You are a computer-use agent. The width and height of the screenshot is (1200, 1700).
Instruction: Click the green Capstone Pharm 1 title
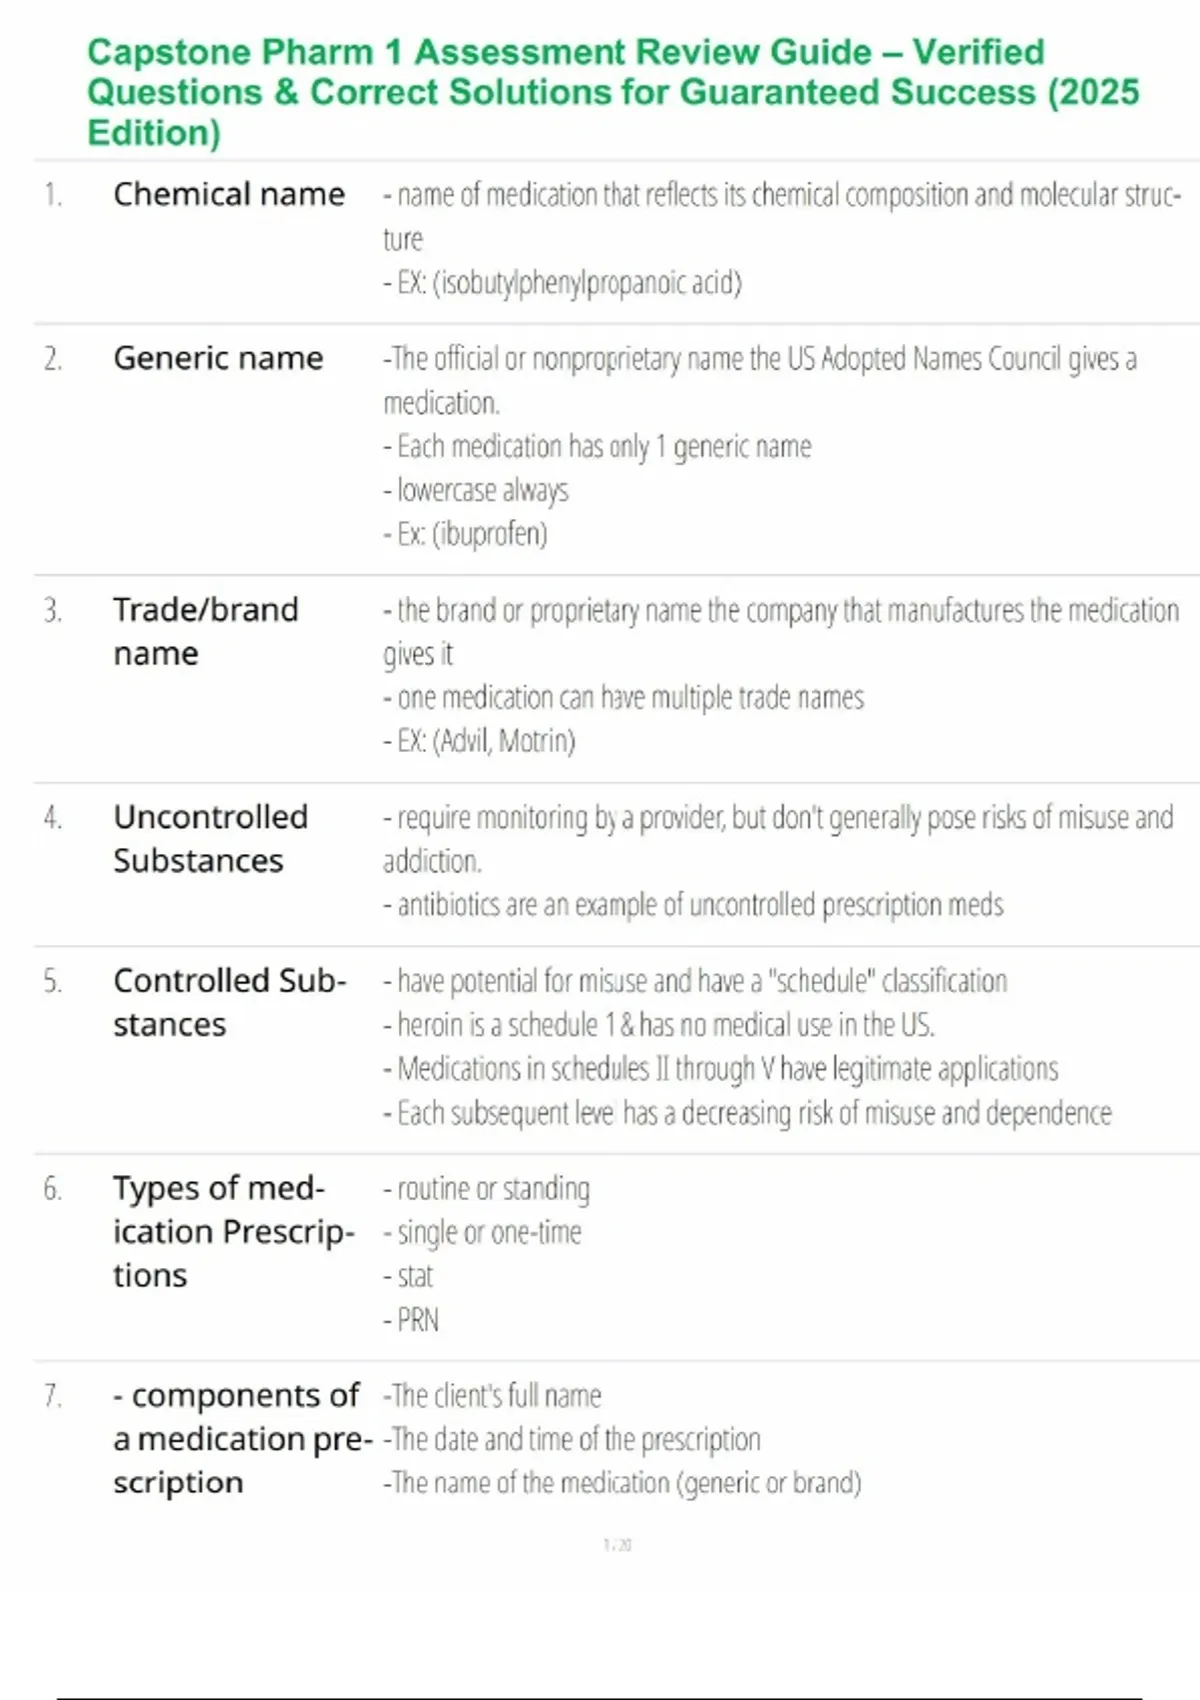click(613, 92)
